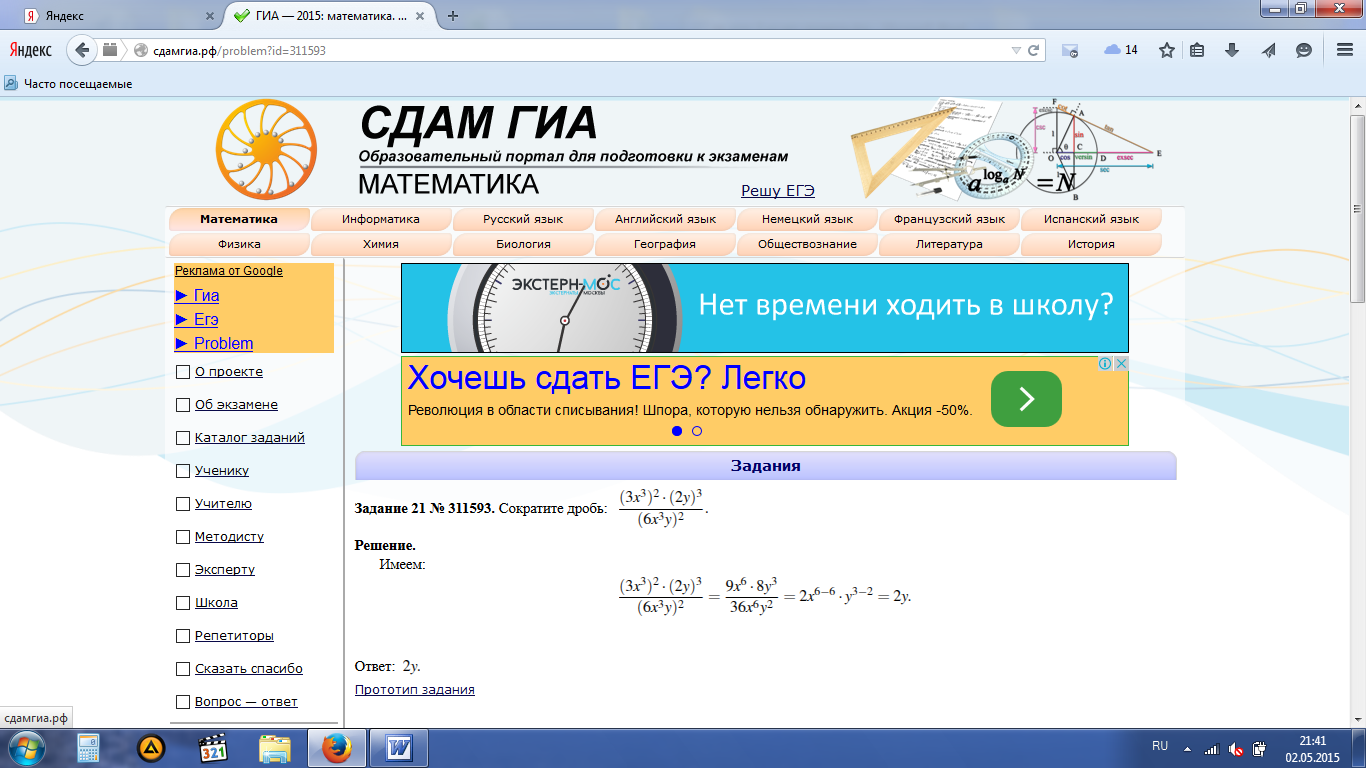Open AIMP player from the taskbar

(x=151, y=748)
